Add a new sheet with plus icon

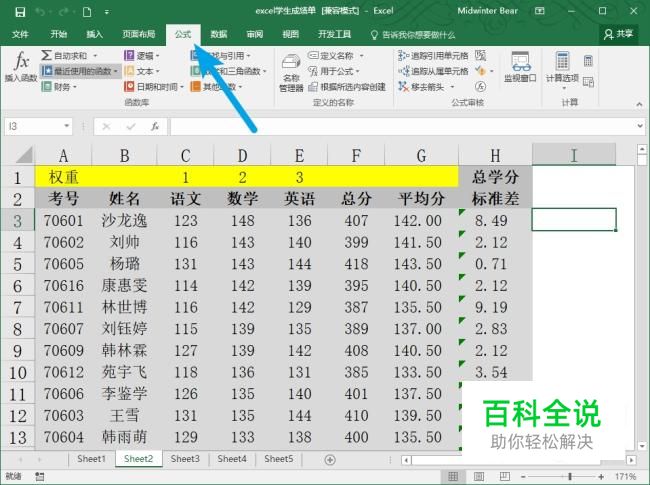coord(330,460)
